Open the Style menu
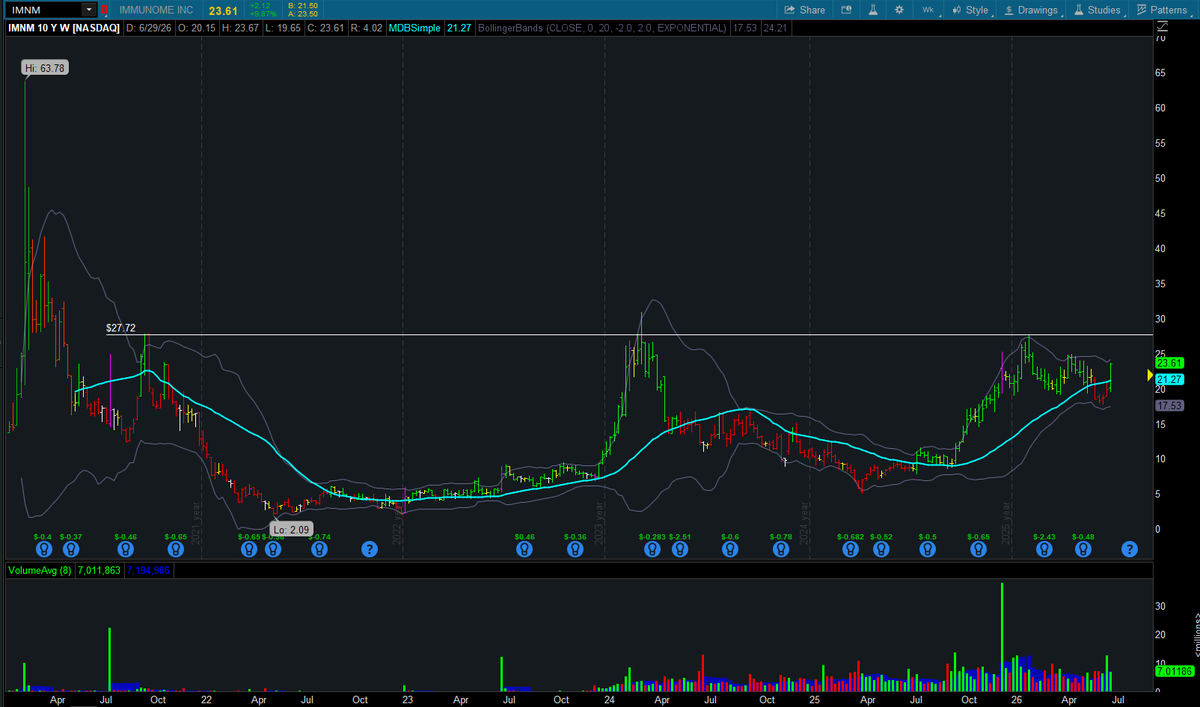 pos(971,9)
